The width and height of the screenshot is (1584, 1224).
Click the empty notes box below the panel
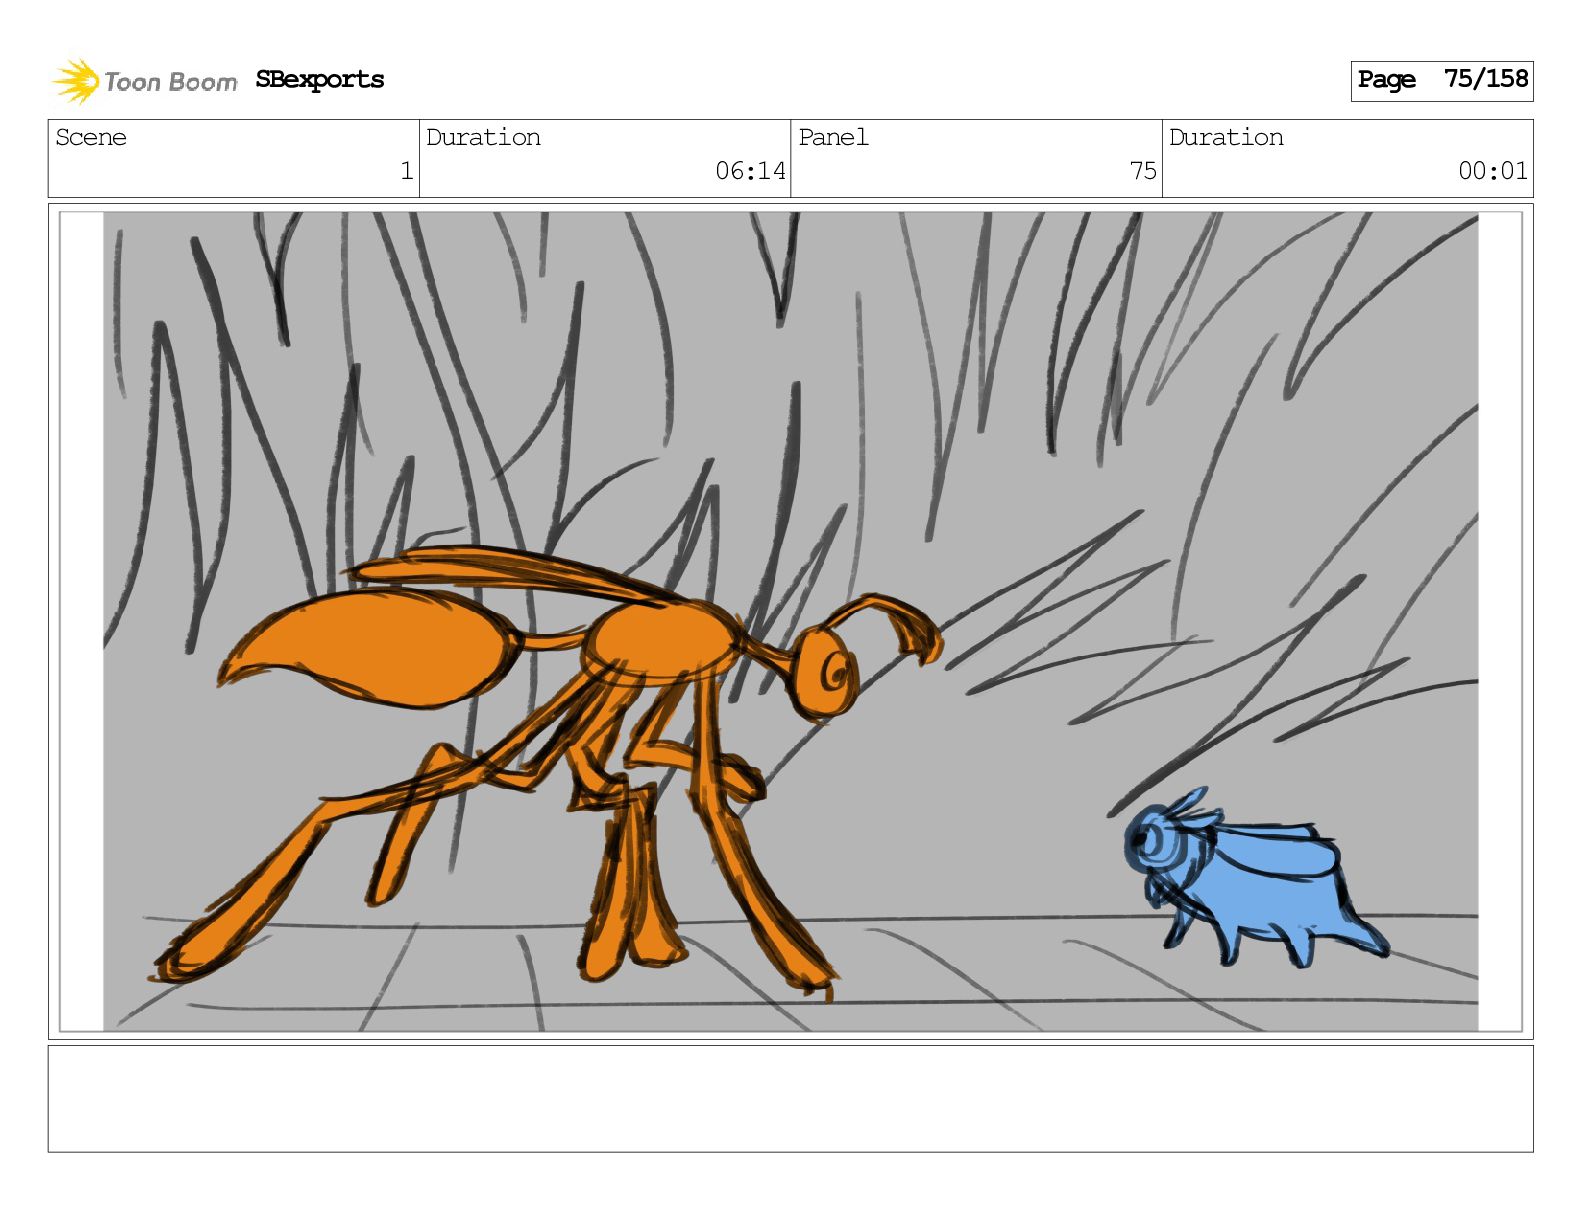(x=790, y=1099)
